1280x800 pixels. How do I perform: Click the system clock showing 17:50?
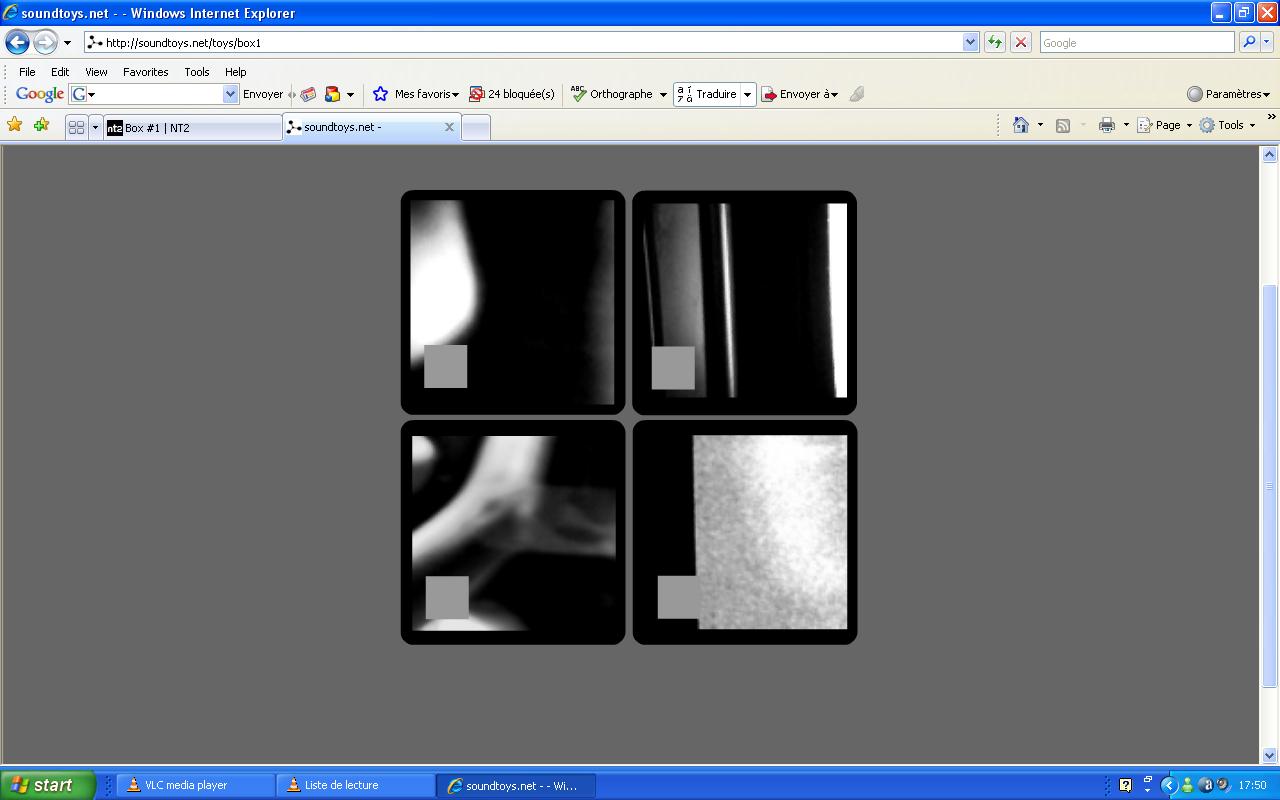click(1252, 785)
